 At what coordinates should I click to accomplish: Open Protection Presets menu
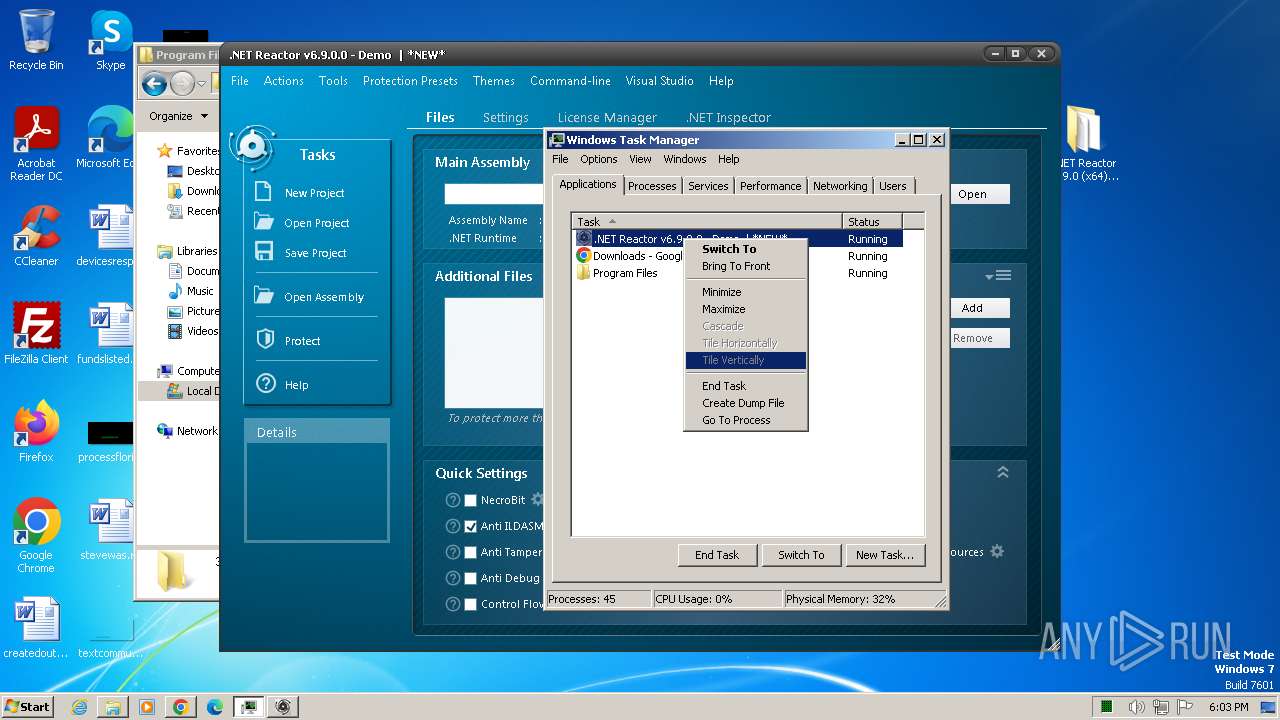pyautogui.click(x=410, y=81)
